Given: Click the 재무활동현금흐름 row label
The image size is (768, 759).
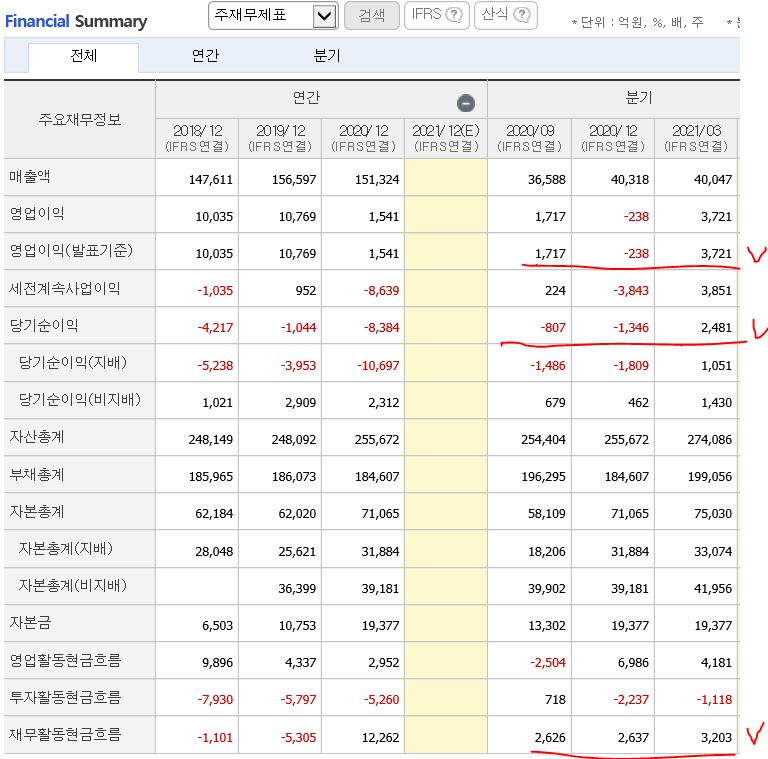Looking at the screenshot, I should tap(65, 734).
